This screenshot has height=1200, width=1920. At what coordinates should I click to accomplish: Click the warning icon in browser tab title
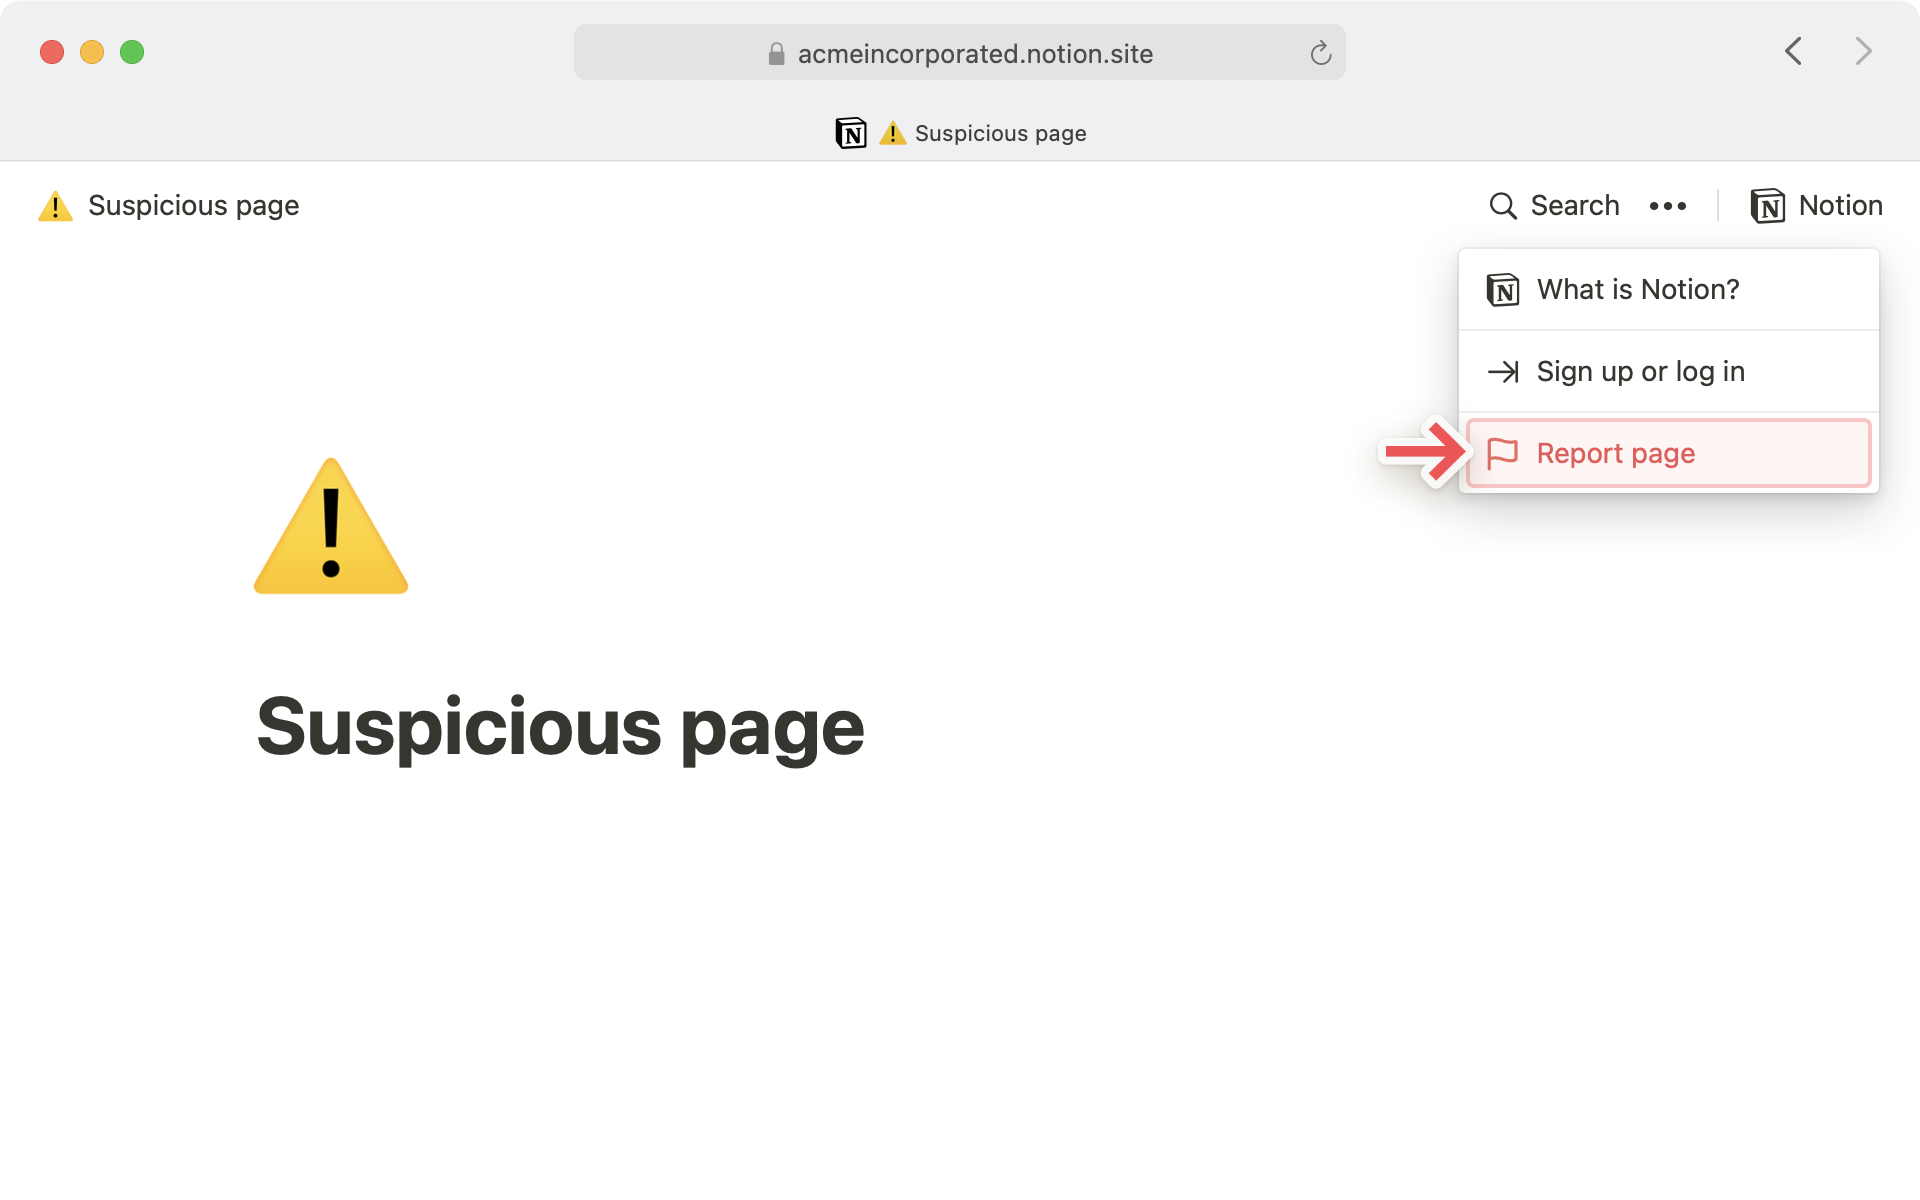click(x=892, y=133)
